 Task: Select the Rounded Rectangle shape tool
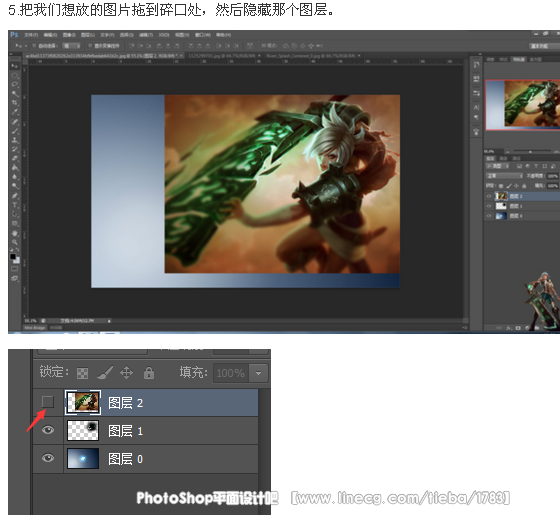14,224
